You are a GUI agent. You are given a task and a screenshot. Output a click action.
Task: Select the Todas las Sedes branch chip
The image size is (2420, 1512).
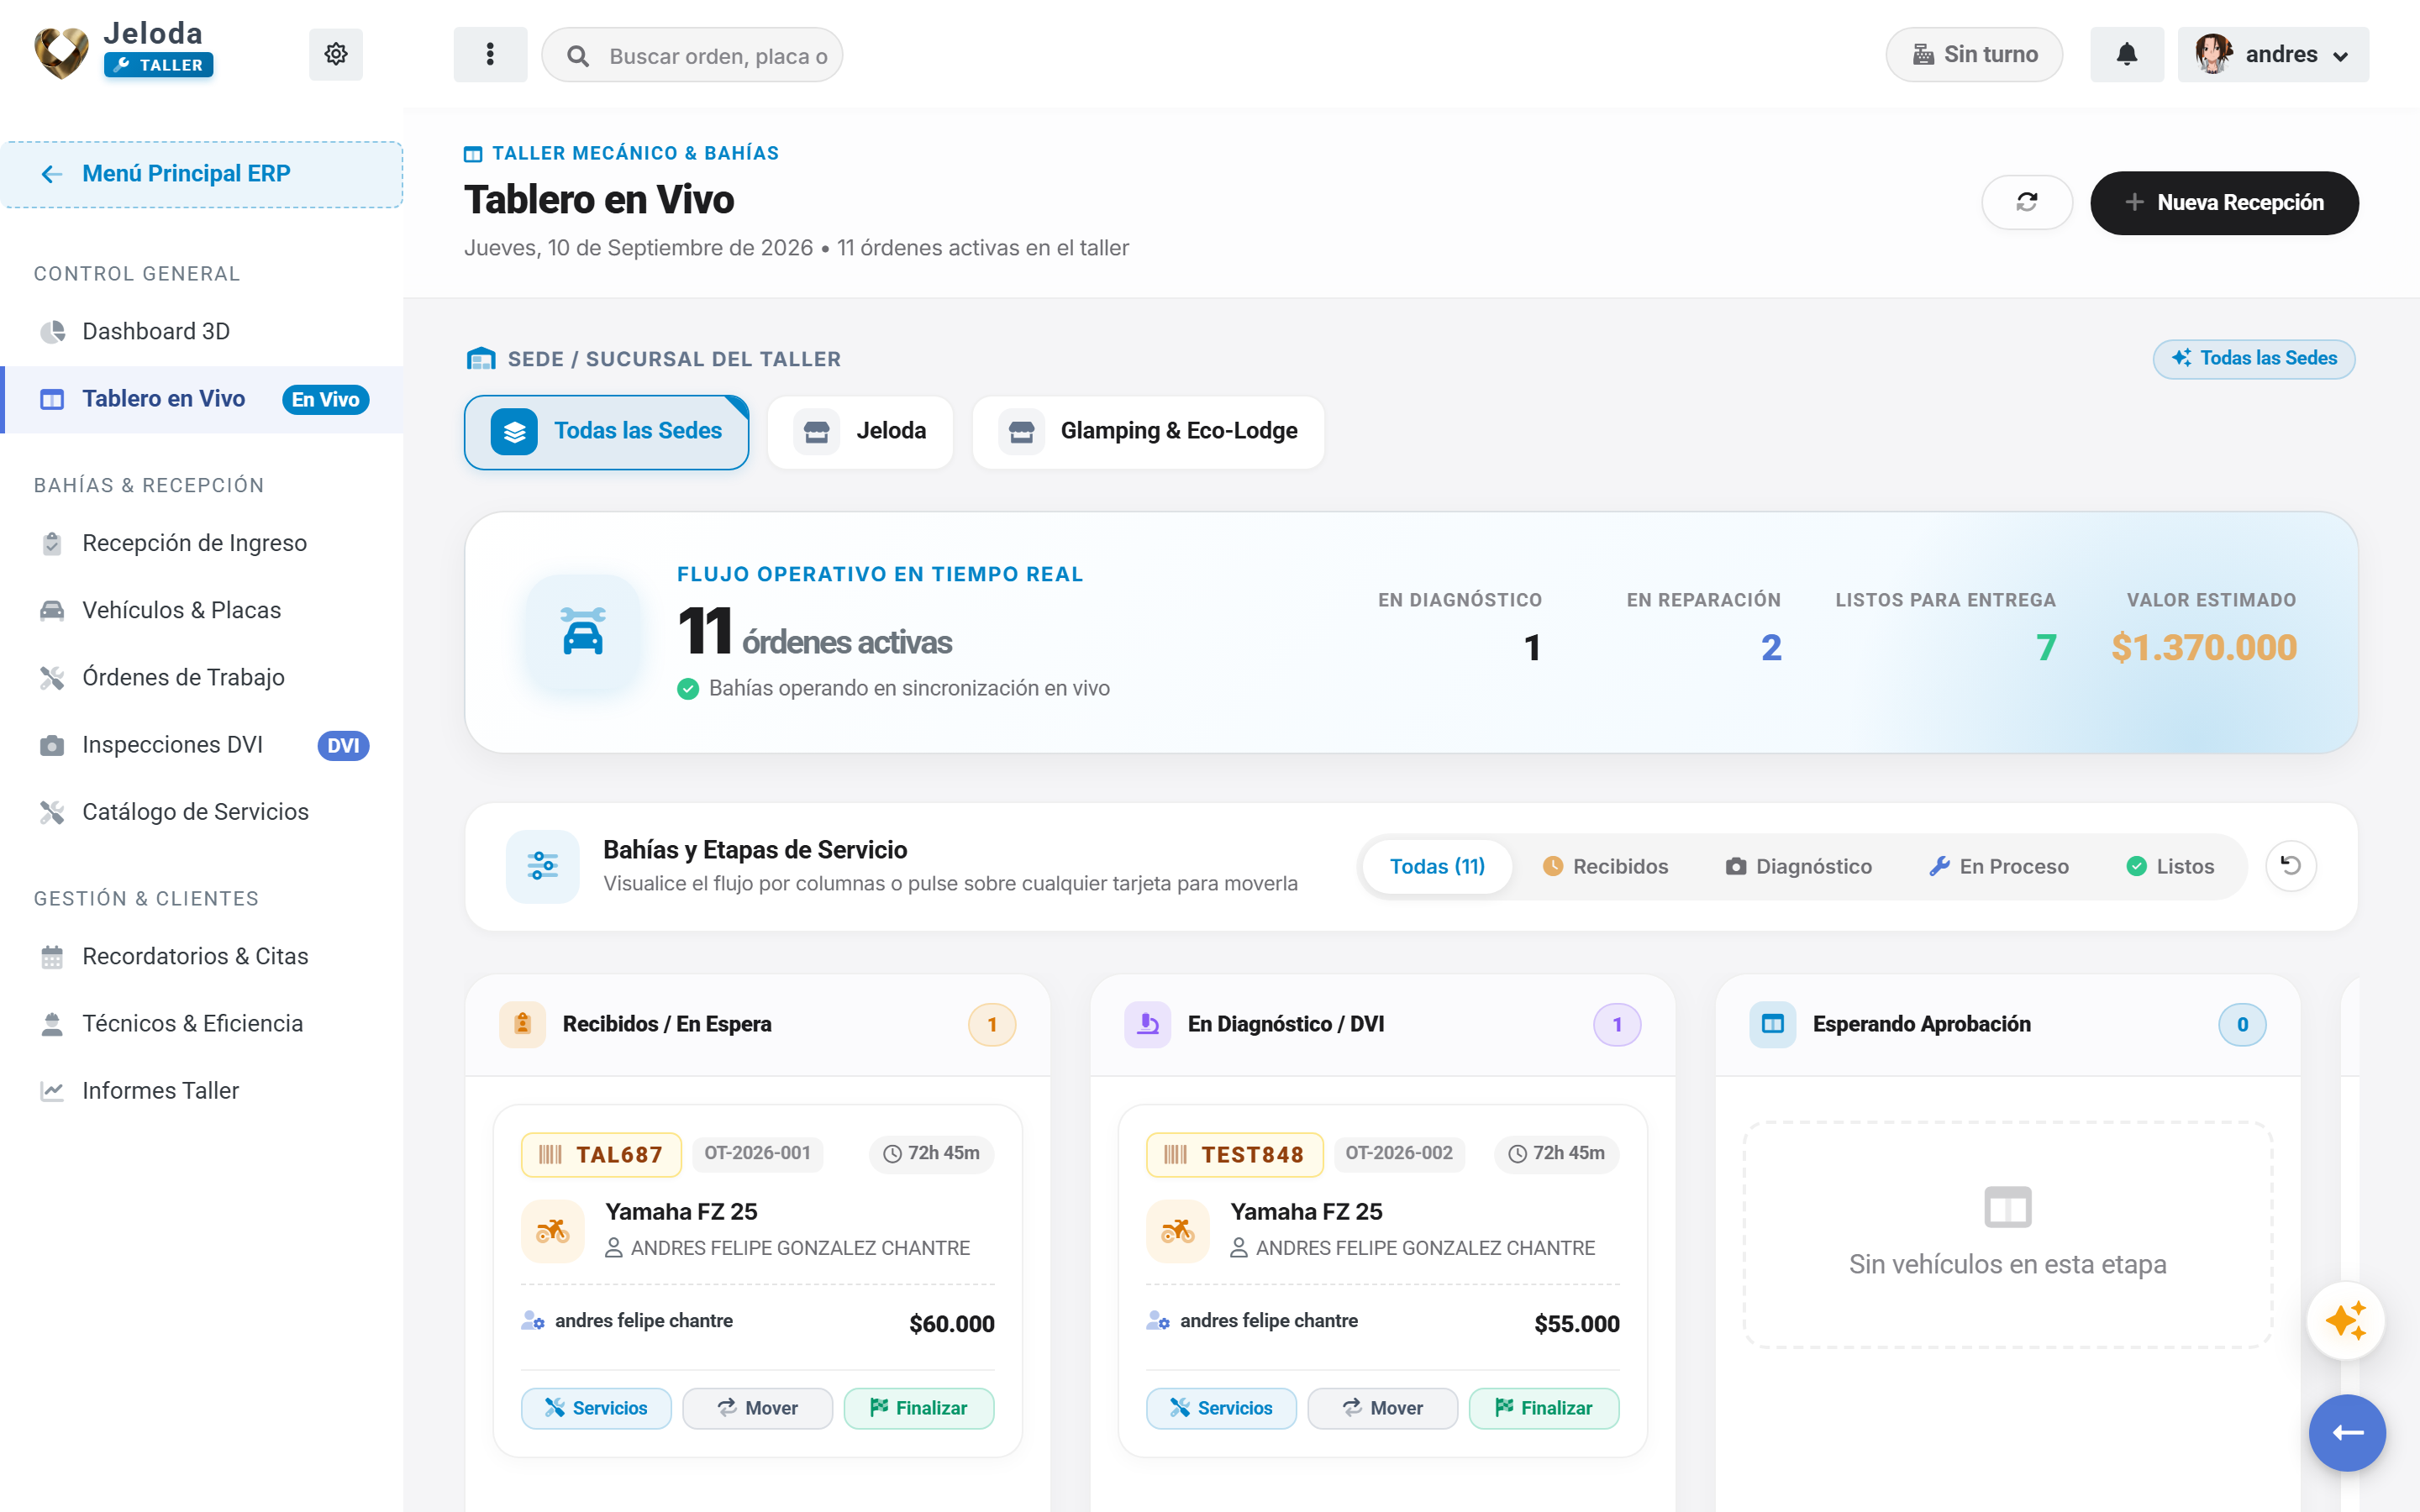607,432
